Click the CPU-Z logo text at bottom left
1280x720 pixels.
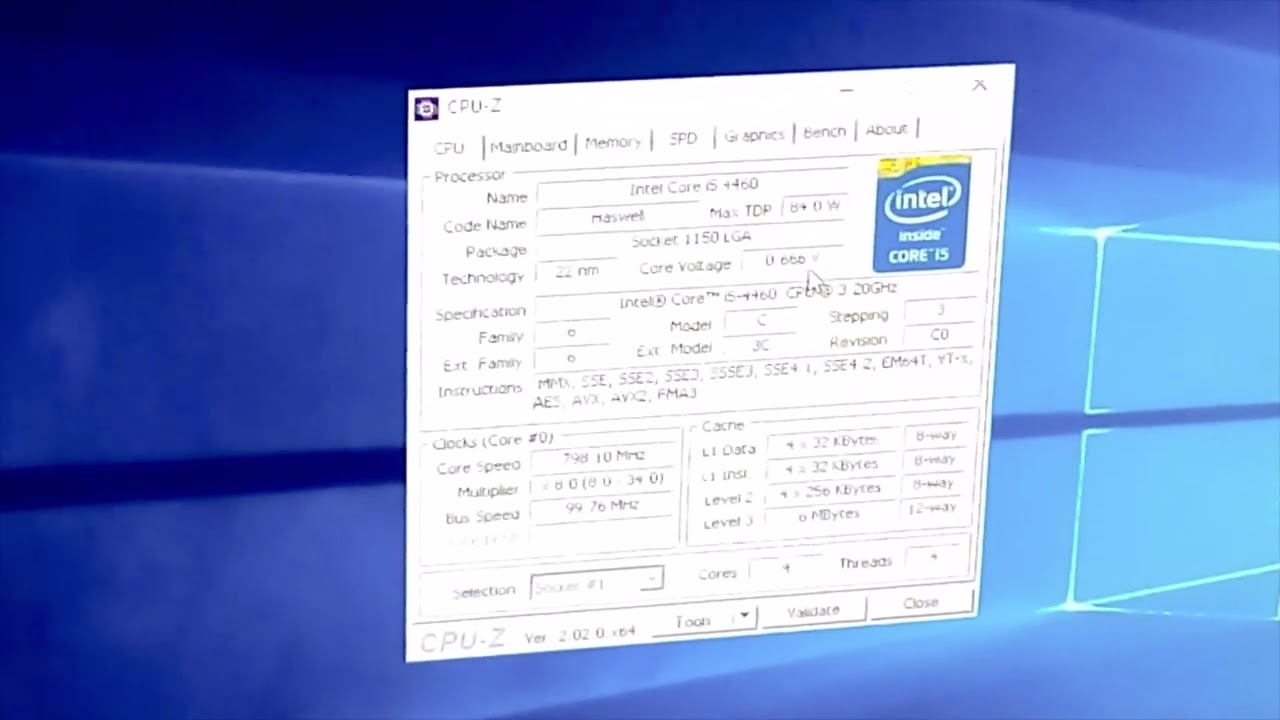pyautogui.click(x=462, y=640)
